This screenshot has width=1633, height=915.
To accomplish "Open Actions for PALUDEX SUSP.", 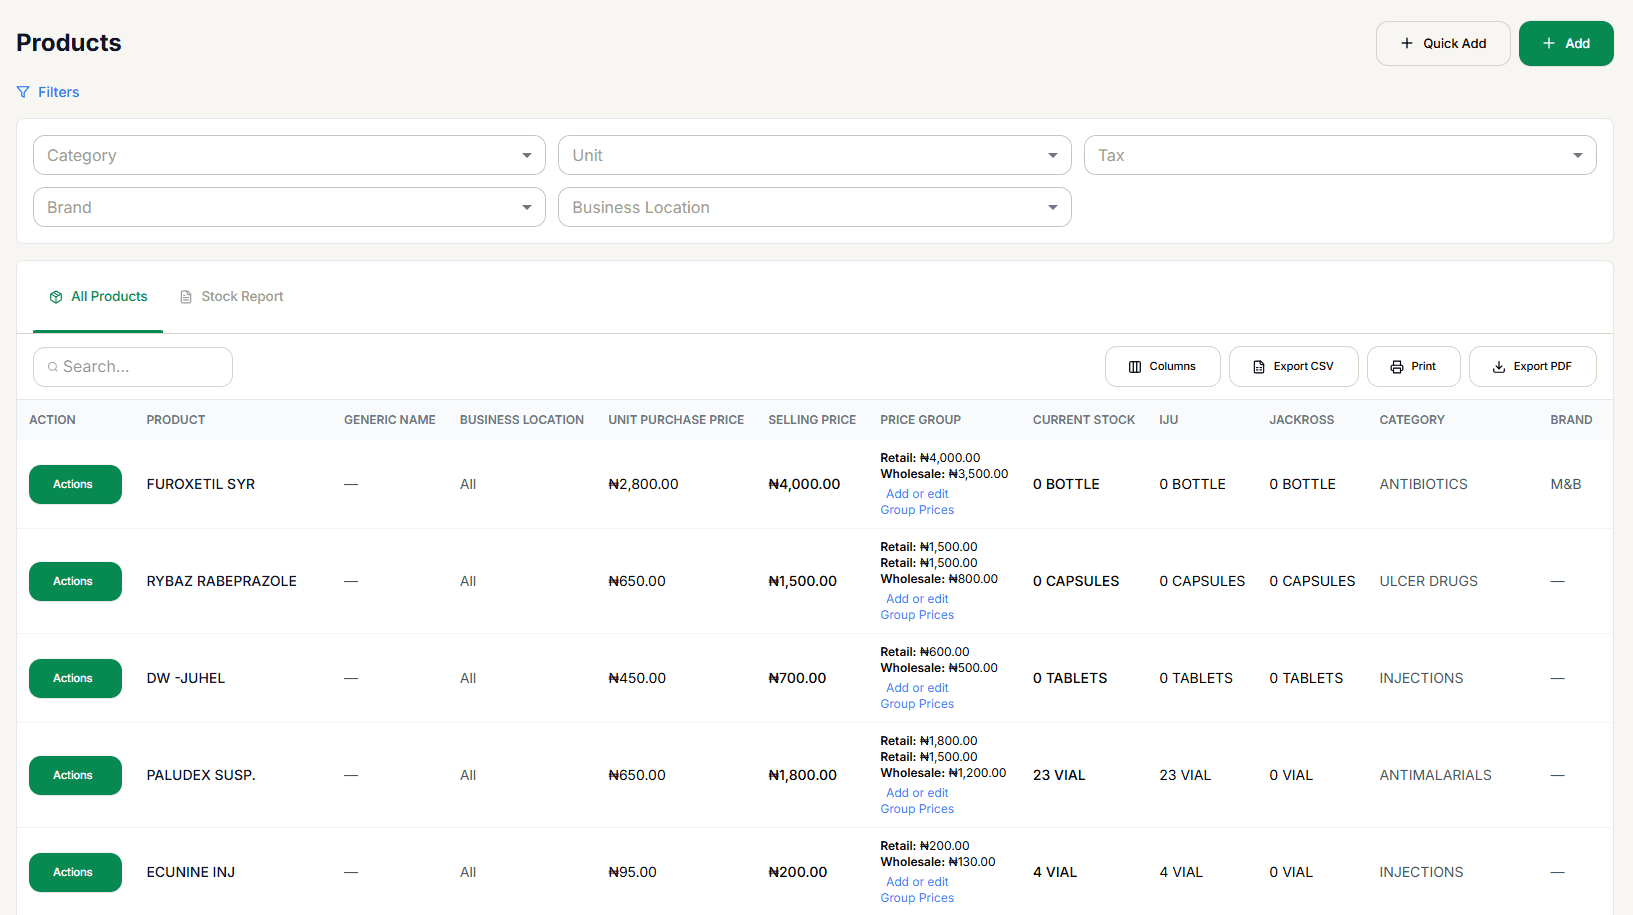I will coord(75,775).
